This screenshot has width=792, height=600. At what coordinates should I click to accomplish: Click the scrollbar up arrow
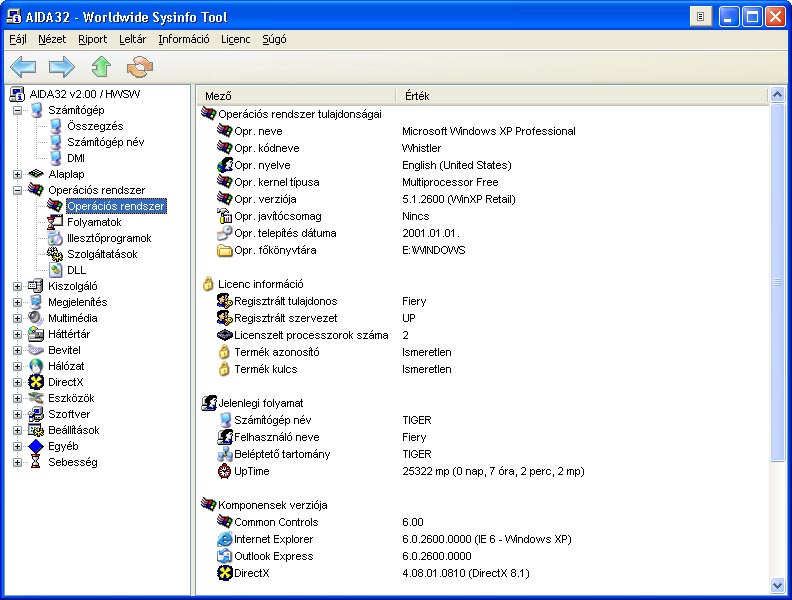pyautogui.click(x=777, y=94)
